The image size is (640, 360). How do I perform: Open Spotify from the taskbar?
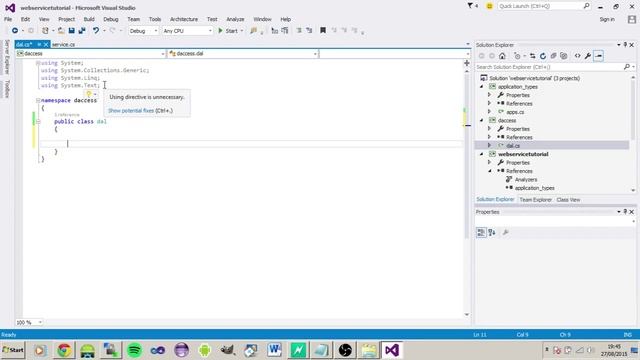(134, 350)
